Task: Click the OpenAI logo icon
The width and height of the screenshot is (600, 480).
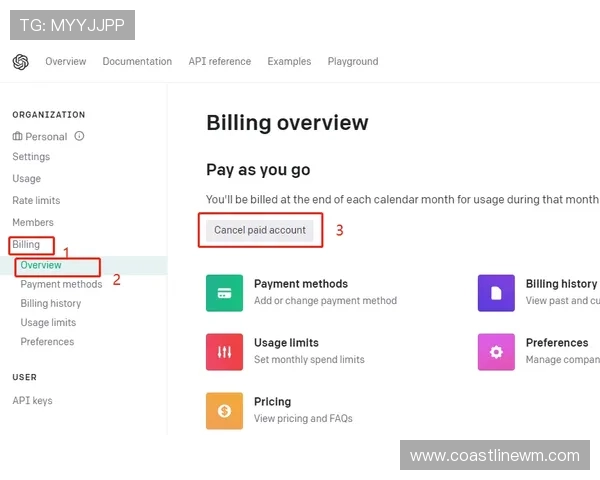Action: (x=20, y=62)
